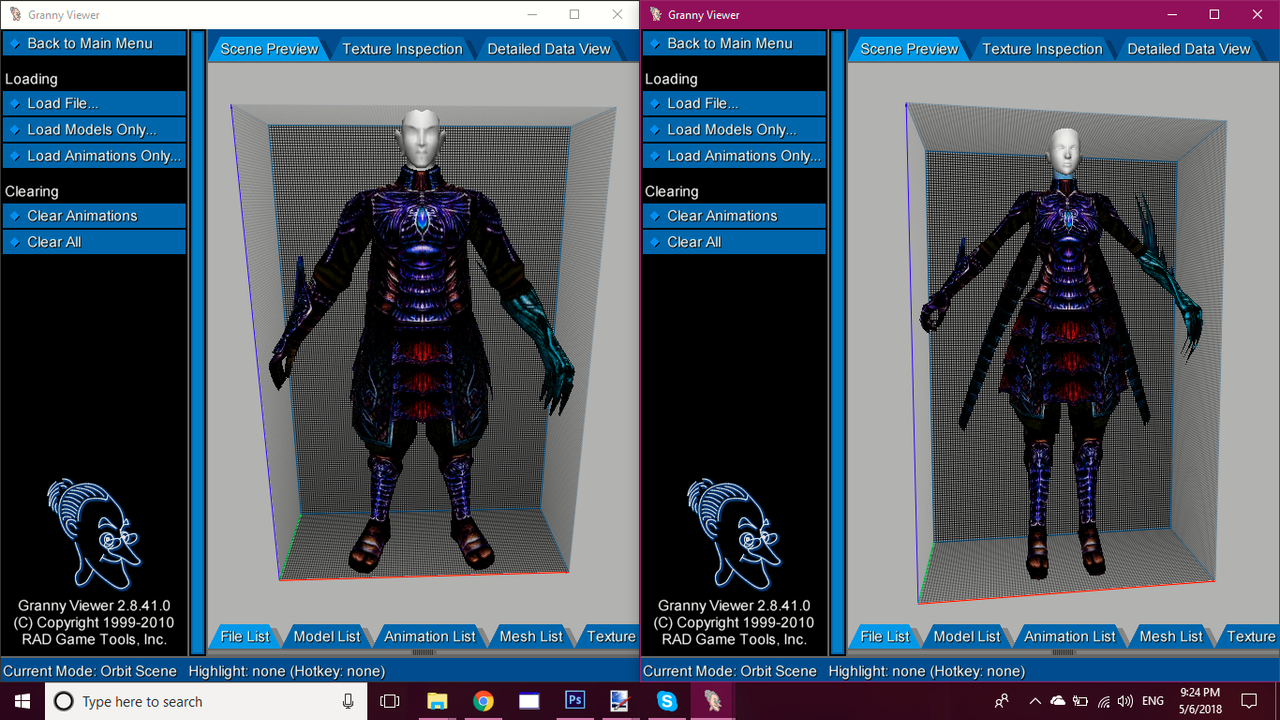This screenshot has width=1280, height=720.
Task: Open the People icon in system tray
Action: (x=1001, y=701)
